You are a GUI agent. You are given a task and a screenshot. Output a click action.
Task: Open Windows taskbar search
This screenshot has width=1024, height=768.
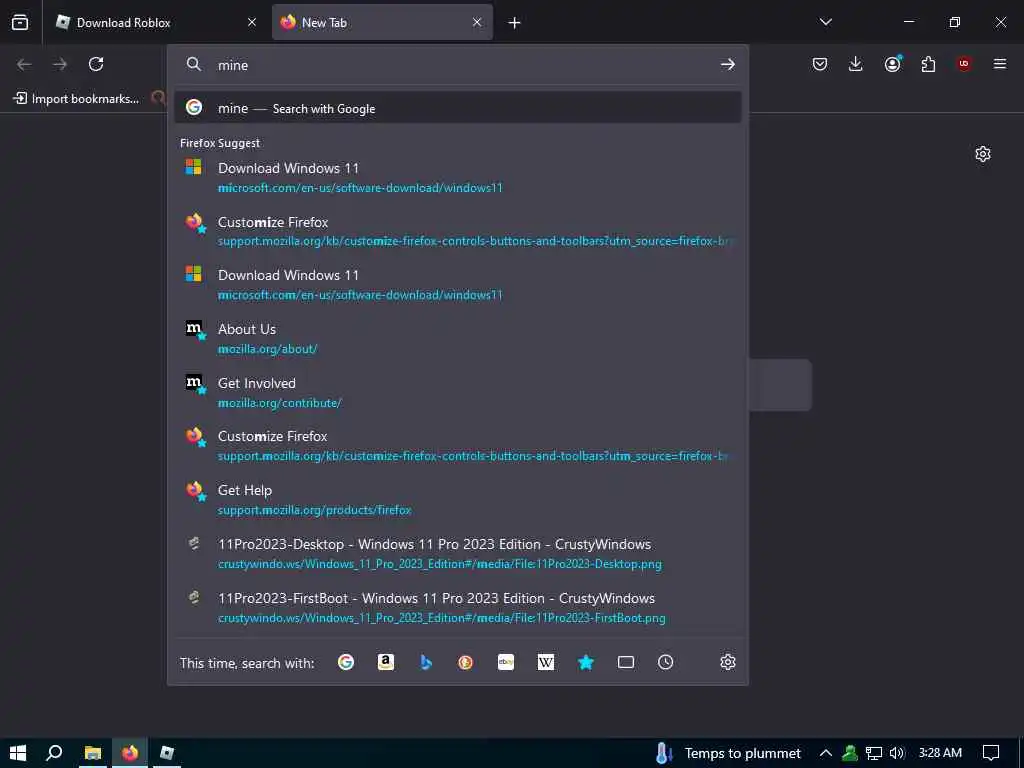click(x=54, y=753)
